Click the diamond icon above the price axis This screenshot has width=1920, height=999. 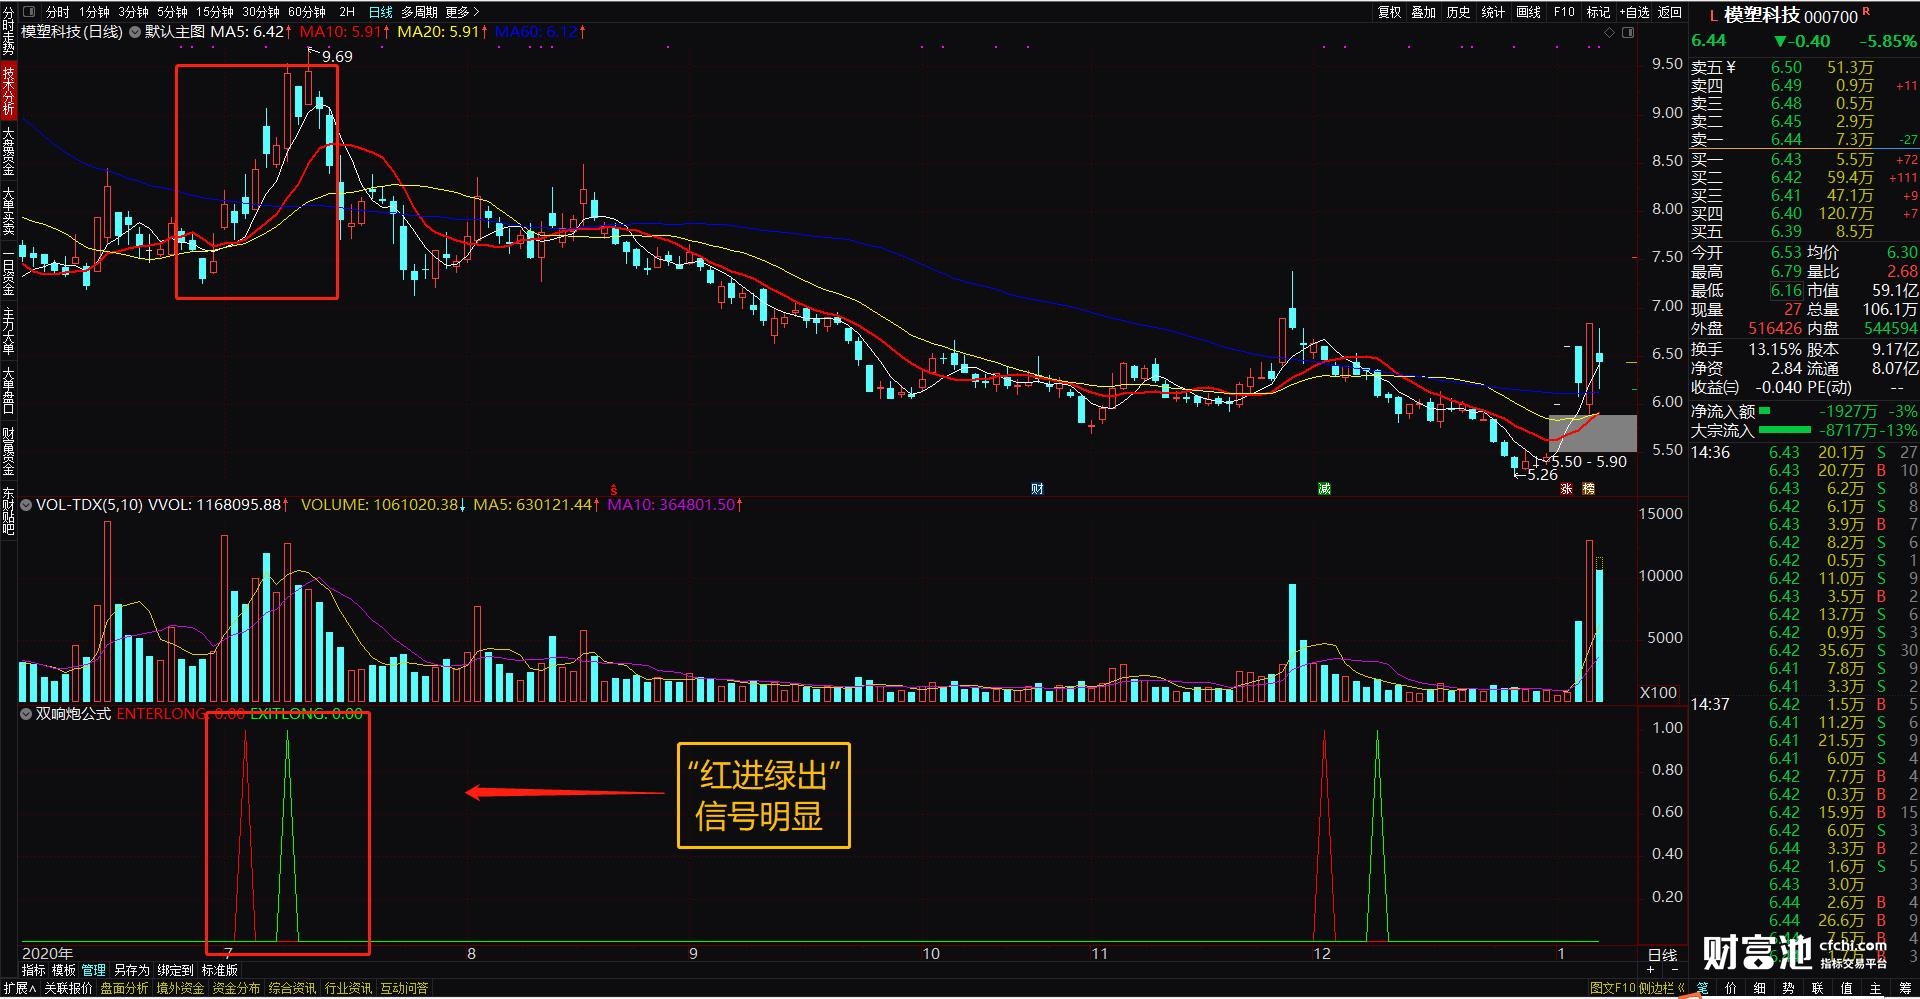click(x=1609, y=33)
